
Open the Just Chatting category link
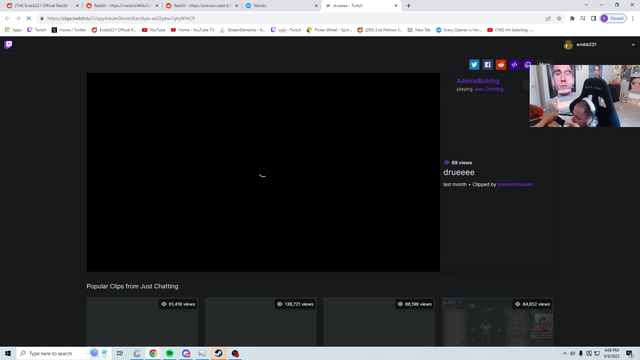click(x=488, y=89)
